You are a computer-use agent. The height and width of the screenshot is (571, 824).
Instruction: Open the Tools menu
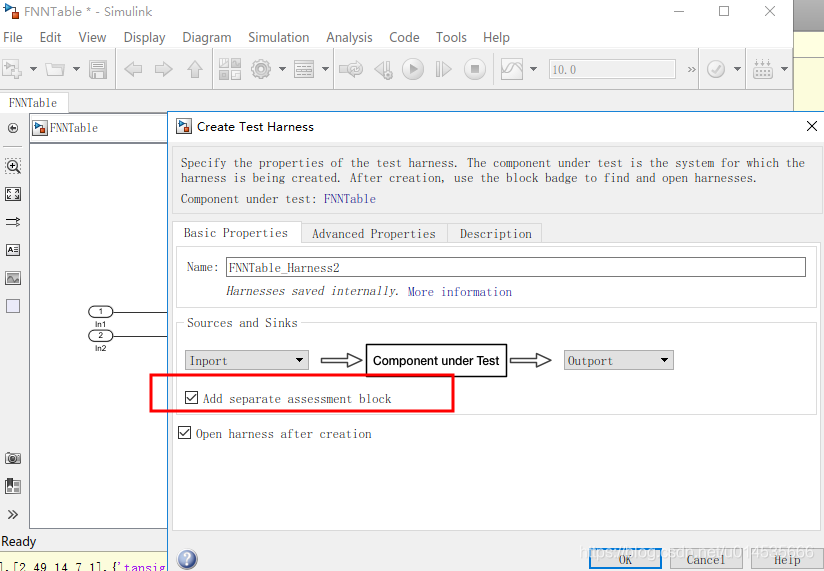[451, 37]
